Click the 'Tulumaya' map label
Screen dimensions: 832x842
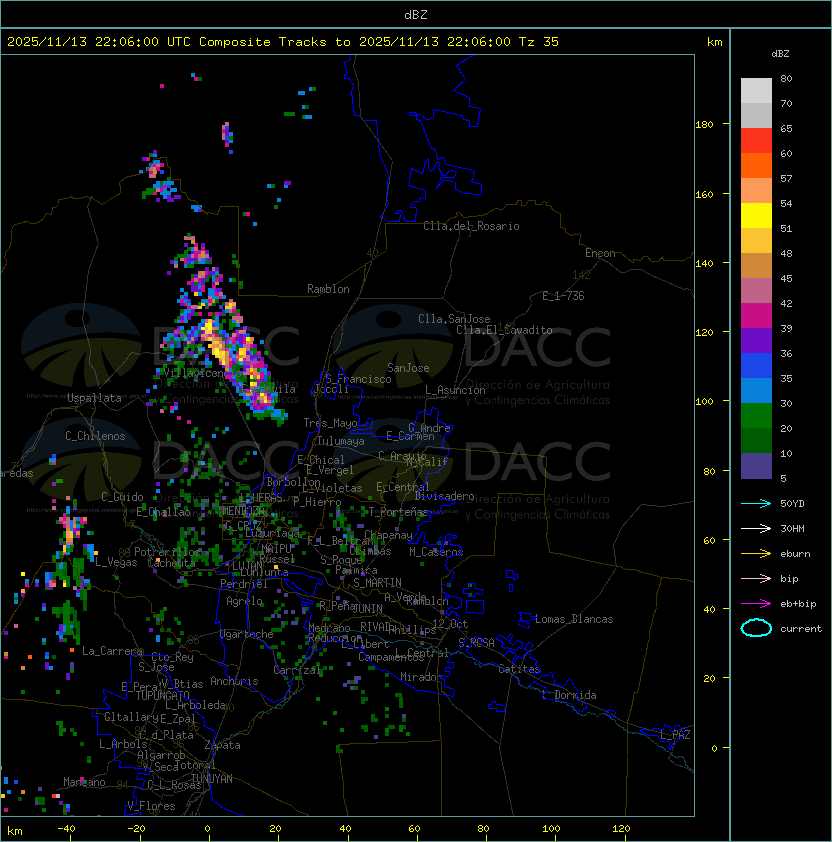point(341,441)
